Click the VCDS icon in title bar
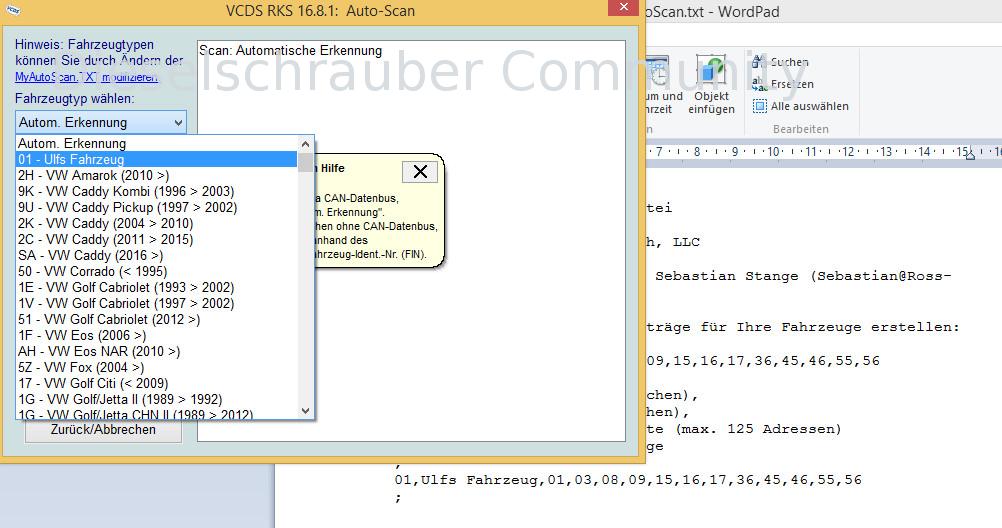 pyautogui.click(x=13, y=10)
